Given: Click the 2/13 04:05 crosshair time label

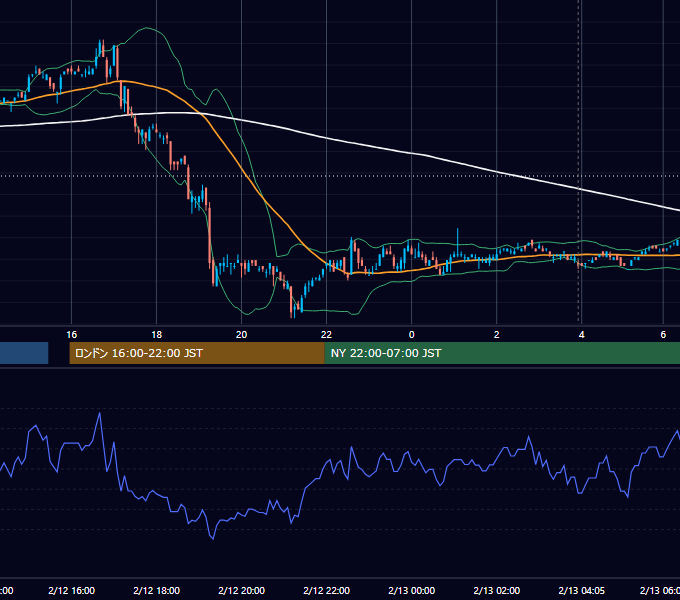Looking at the screenshot, I should tap(582, 590).
